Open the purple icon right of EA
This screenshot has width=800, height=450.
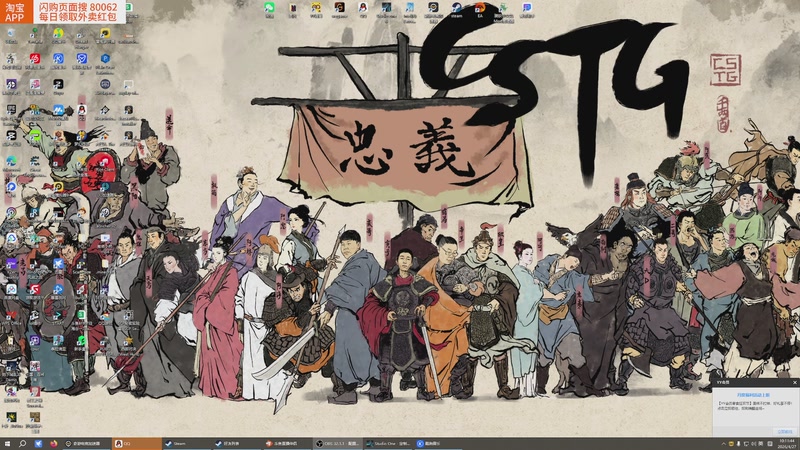coord(527,10)
